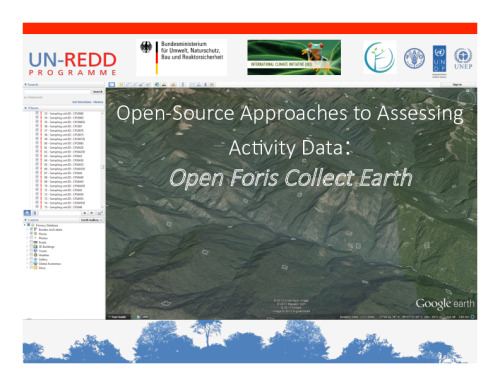Screen dimensions: 500x386
Task: Select the Add Path toolbar icon
Action: click(x=135, y=84)
